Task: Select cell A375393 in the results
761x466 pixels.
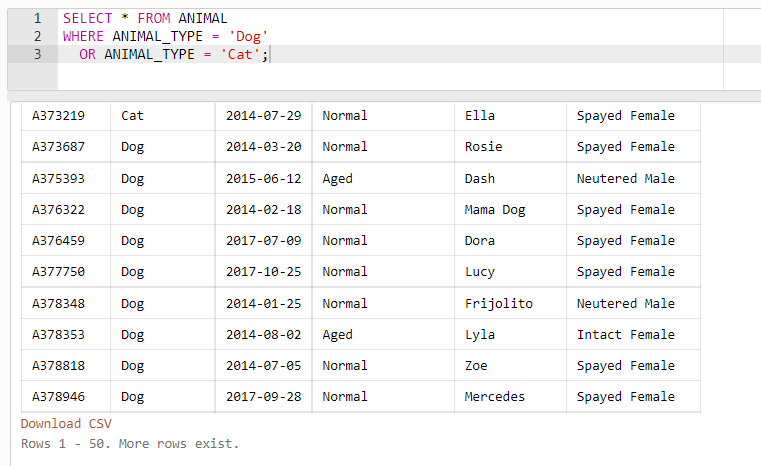Action: coord(58,179)
